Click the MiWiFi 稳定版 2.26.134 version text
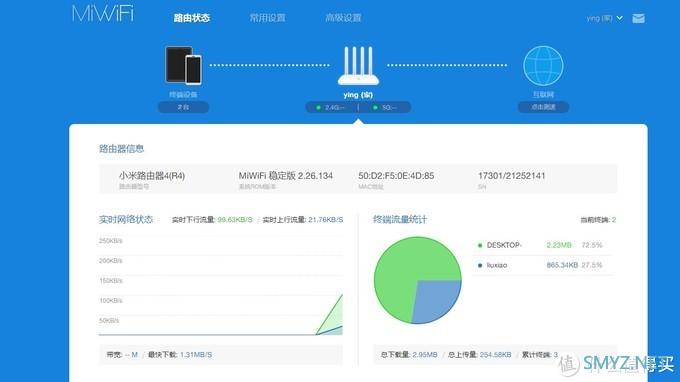Image resolution: width=680 pixels, height=382 pixels. point(286,176)
